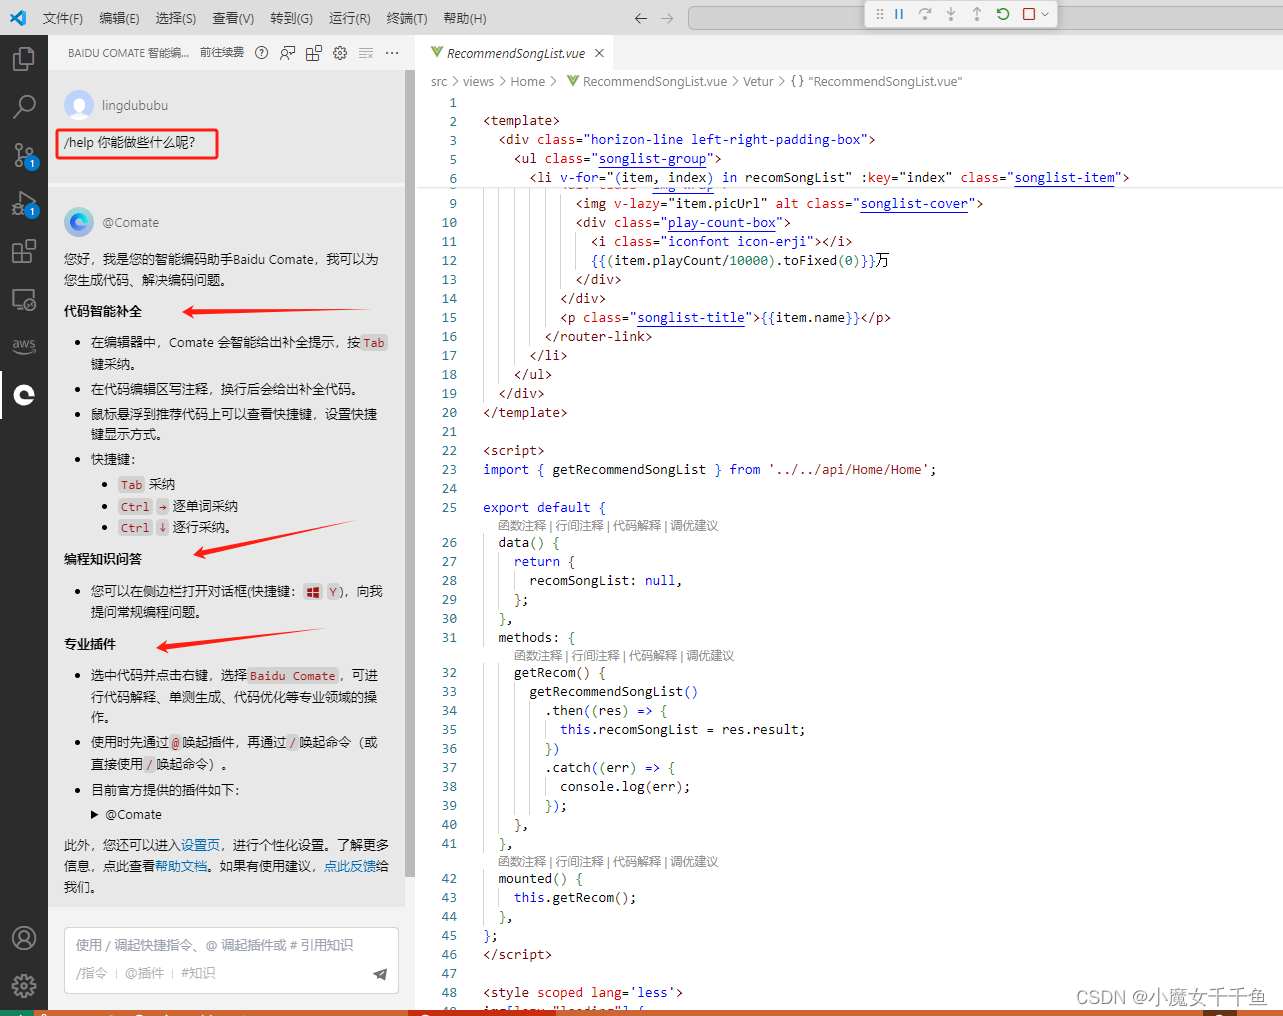The image size is (1283, 1016).
Task: Open the src breadcrumb dropdown
Action: click(x=439, y=82)
